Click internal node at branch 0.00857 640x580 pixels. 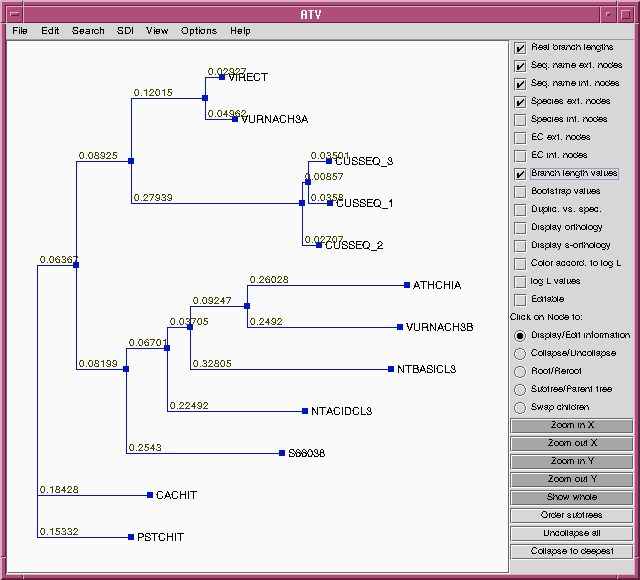point(308,182)
